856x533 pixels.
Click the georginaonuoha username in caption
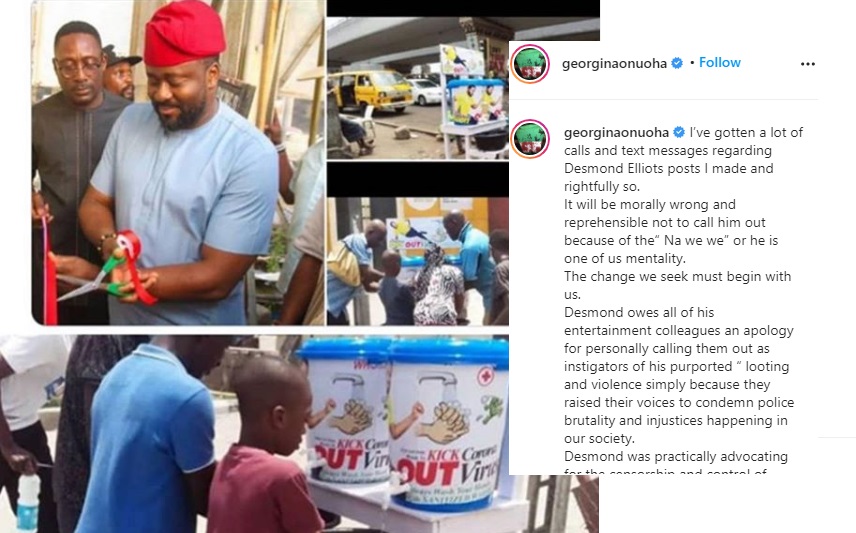click(616, 132)
